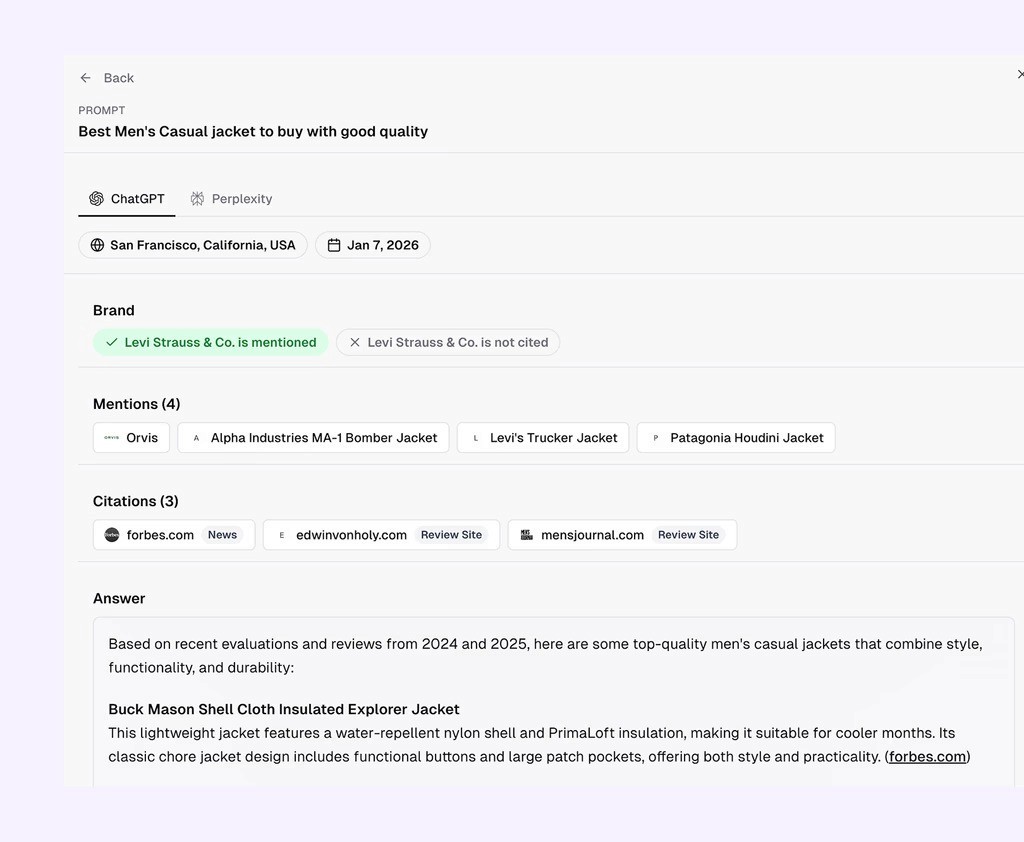The width and height of the screenshot is (1024, 842).
Task: Switch to the ChatGPT tab
Action: click(x=126, y=198)
